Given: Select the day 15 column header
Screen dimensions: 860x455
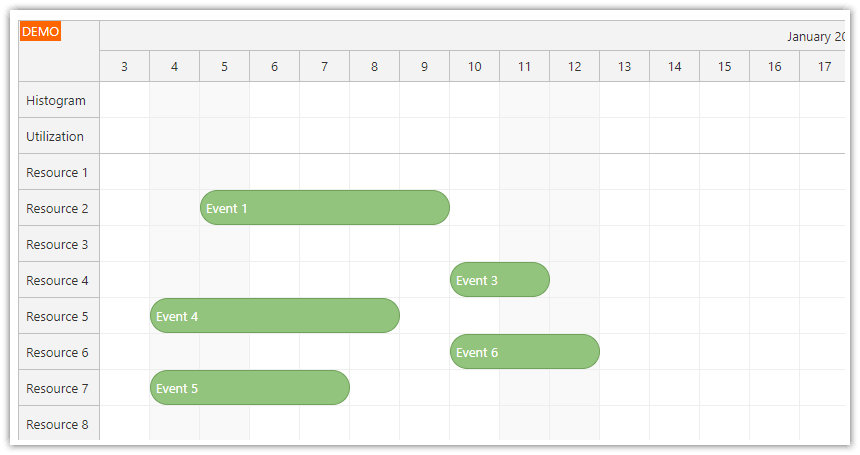Looking at the screenshot, I should tap(724, 67).
